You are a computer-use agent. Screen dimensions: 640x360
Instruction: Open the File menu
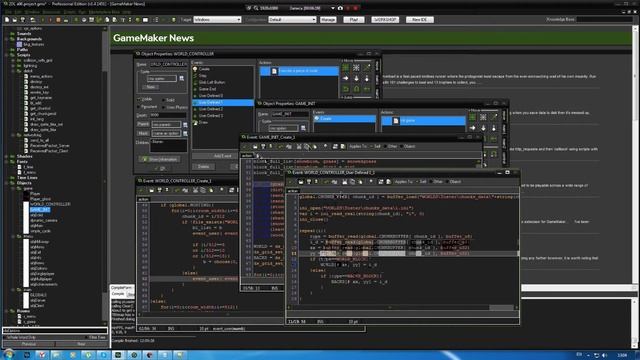[x=9, y=12]
